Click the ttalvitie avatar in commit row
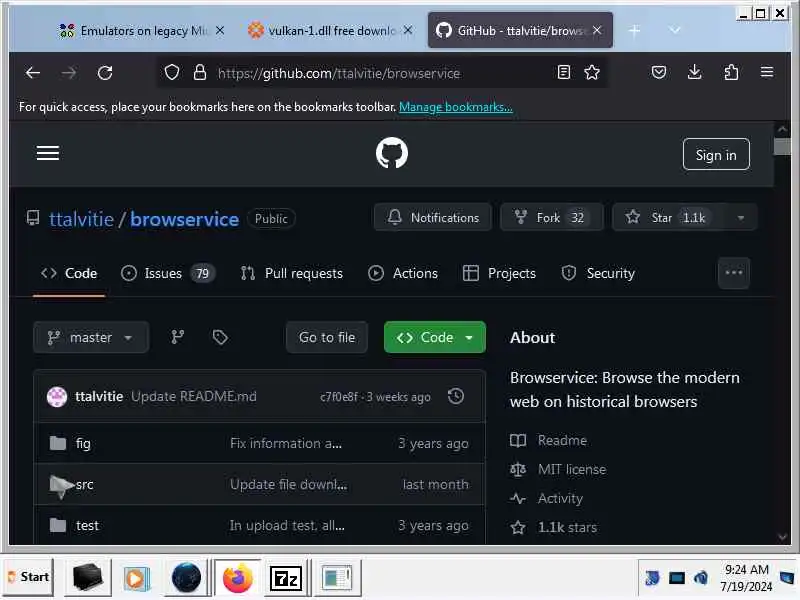The height and width of the screenshot is (600, 800). click(57, 396)
